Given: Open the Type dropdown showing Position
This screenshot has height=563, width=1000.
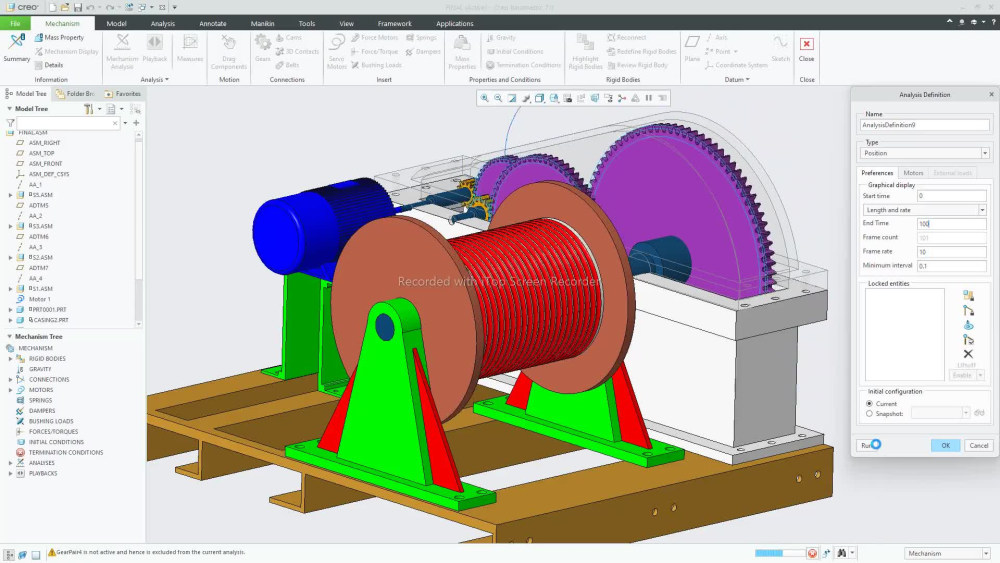Looking at the screenshot, I should coord(925,153).
